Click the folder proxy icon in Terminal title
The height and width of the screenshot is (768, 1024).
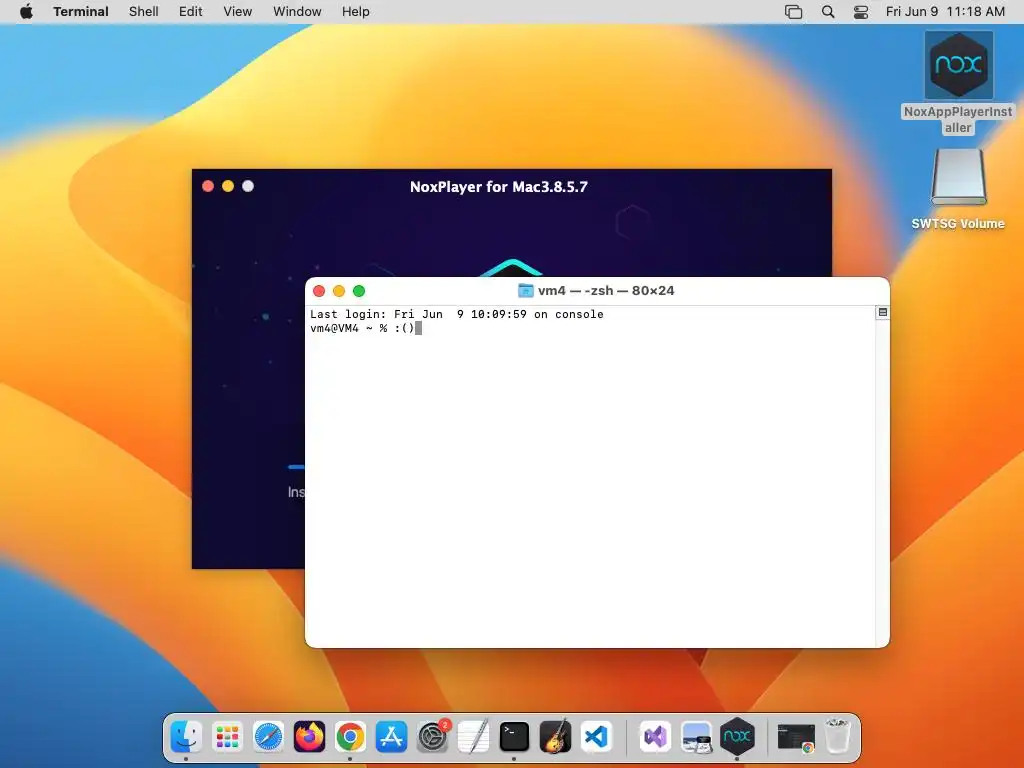[525, 291]
